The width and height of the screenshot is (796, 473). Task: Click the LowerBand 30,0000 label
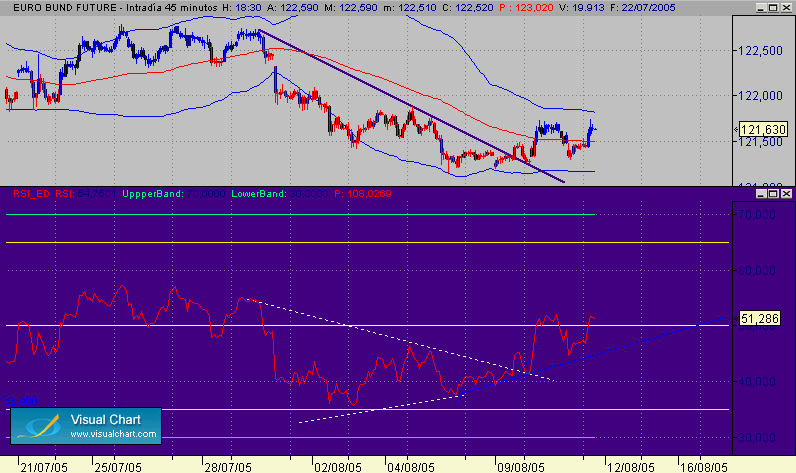click(x=280, y=193)
